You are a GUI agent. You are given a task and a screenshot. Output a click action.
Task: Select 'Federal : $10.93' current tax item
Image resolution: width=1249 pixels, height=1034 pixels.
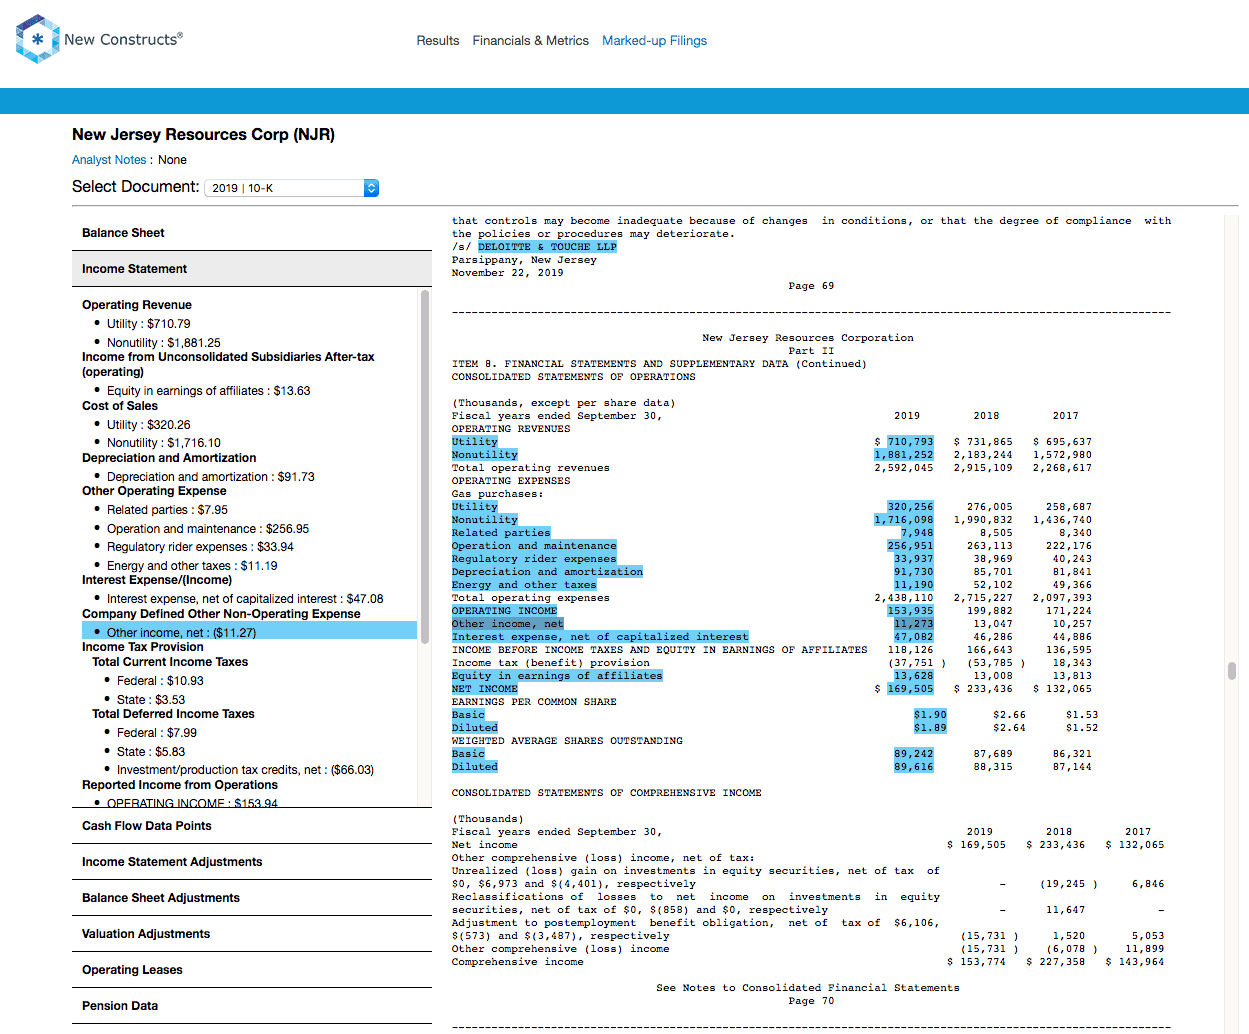160,681
